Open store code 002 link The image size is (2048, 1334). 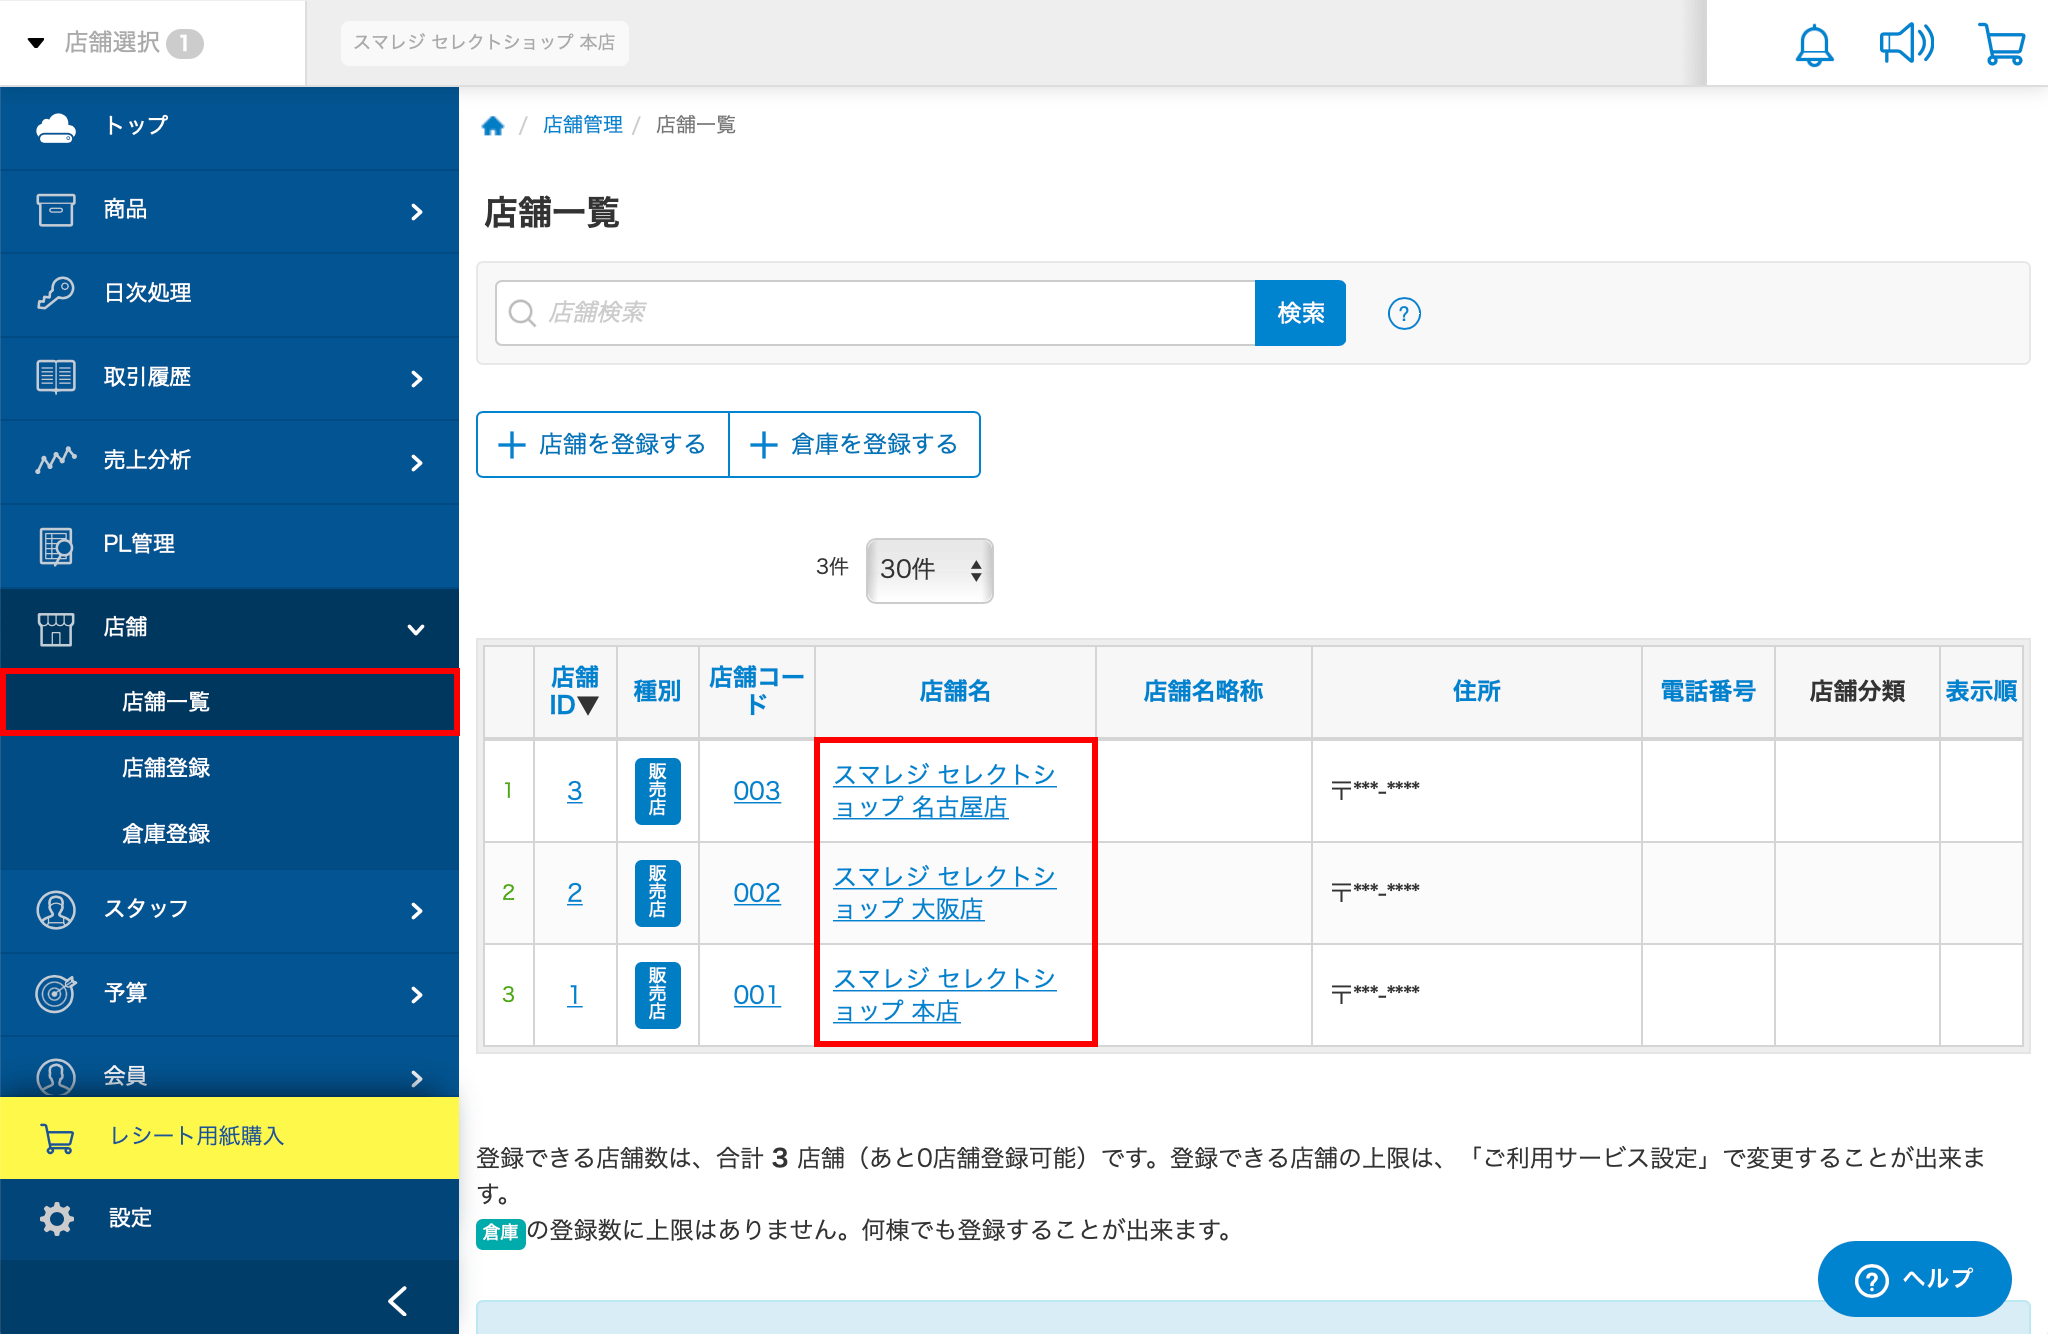(x=757, y=893)
